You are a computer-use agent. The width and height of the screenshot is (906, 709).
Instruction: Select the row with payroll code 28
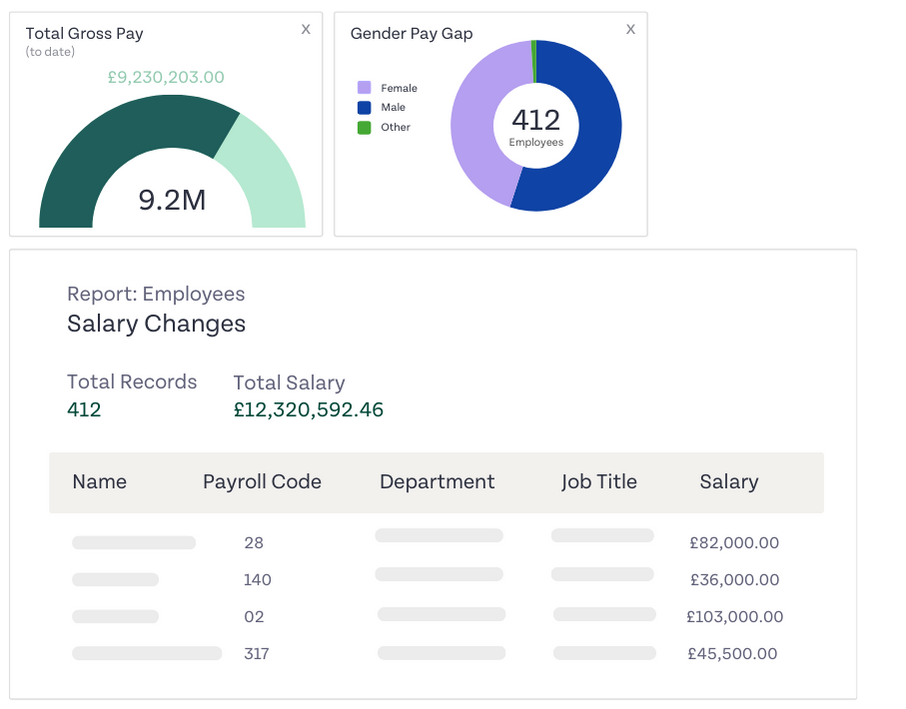pos(254,543)
